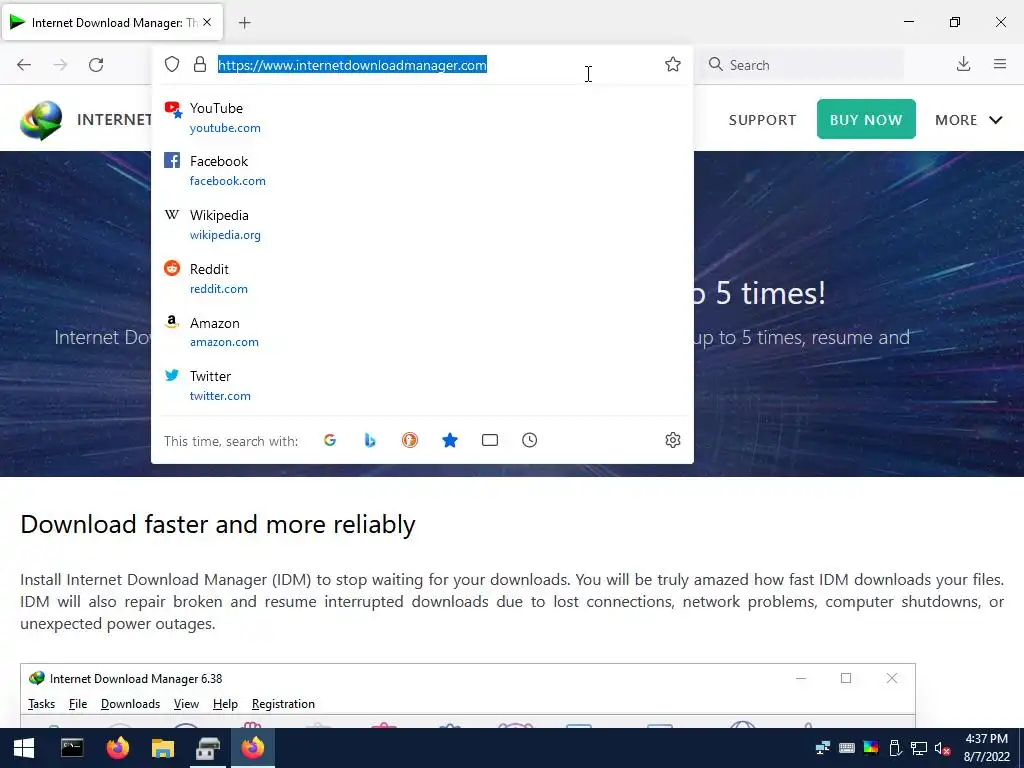Viewport: 1024px width, 768px height.
Task: Search history with the clock icon
Action: click(530, 440)
